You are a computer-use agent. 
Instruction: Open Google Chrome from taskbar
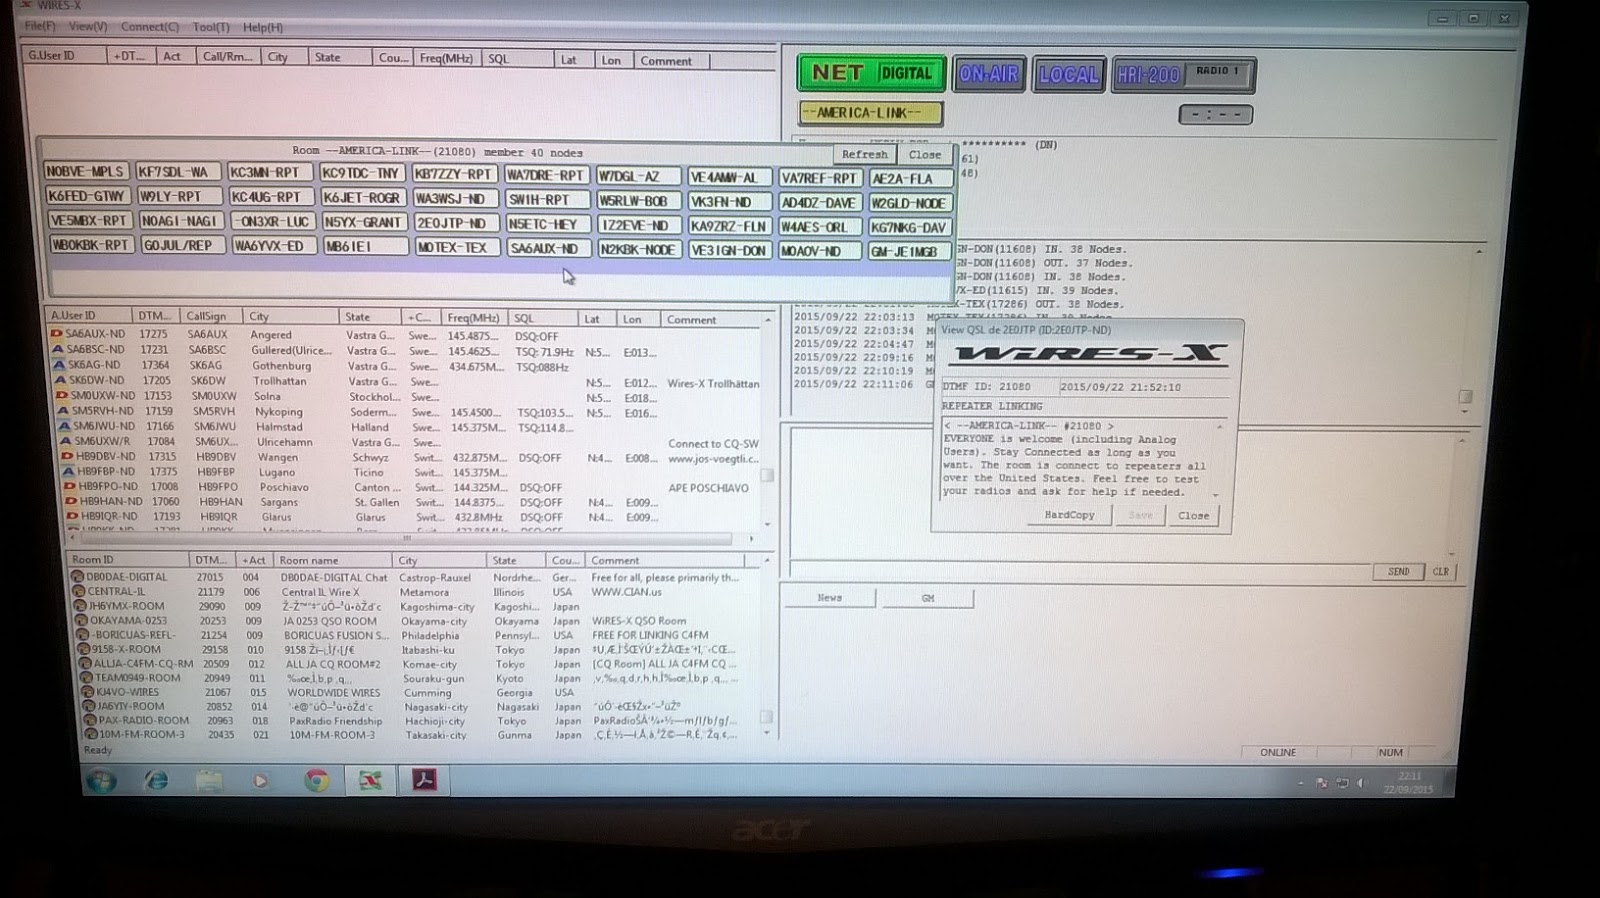pos(316,781)
